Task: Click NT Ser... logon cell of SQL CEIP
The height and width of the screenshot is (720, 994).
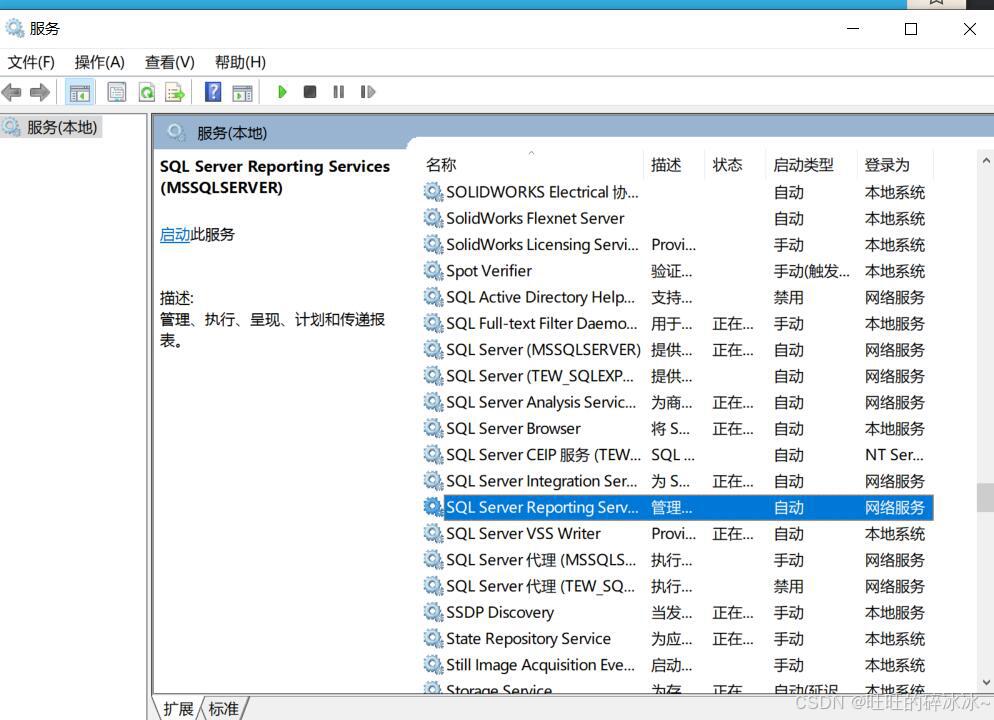Action: point(894,455)
